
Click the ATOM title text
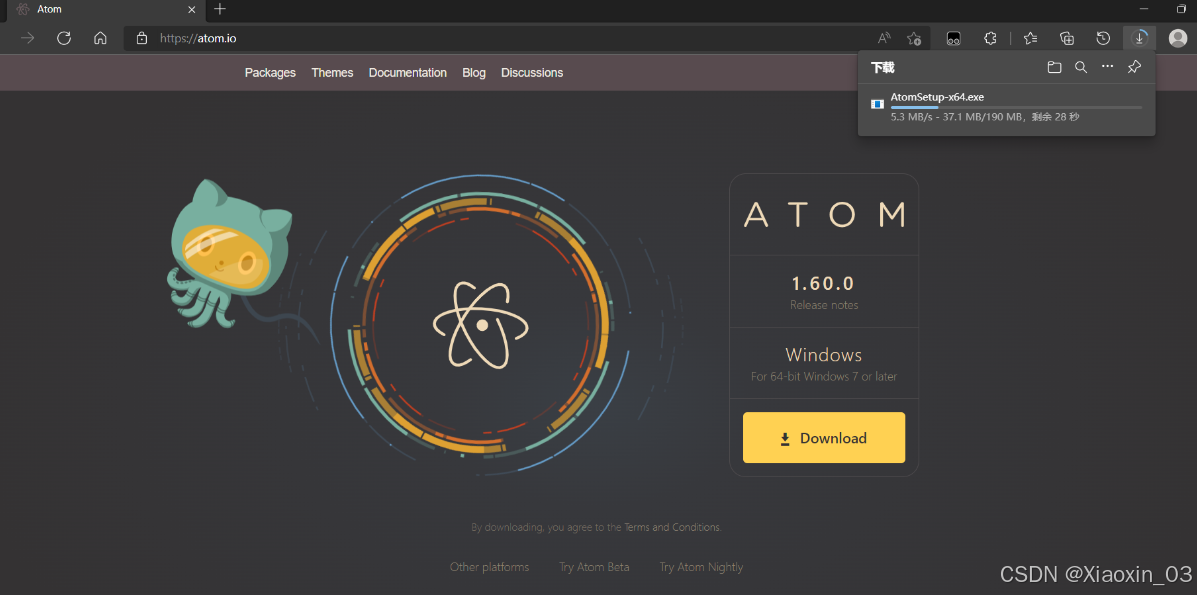tap(824, 215)
